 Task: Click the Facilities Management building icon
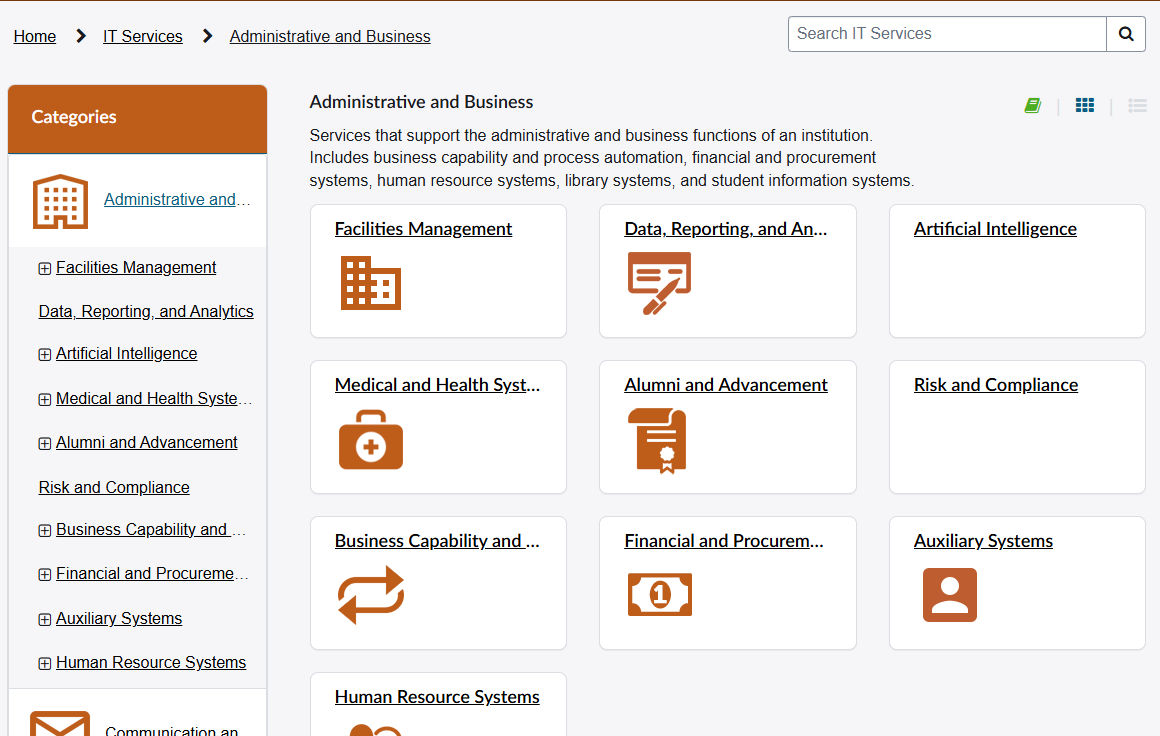pyautogui.click(x=370, y=283)
